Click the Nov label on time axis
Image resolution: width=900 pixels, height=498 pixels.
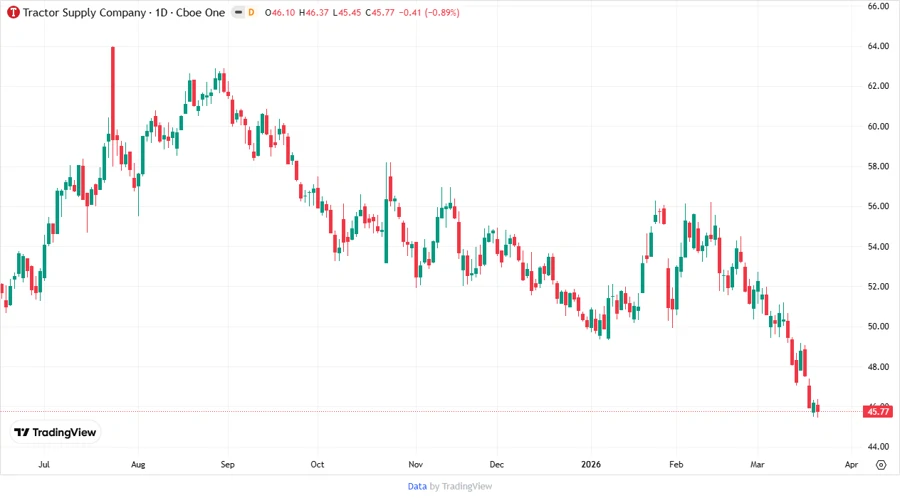coord(416,464)
